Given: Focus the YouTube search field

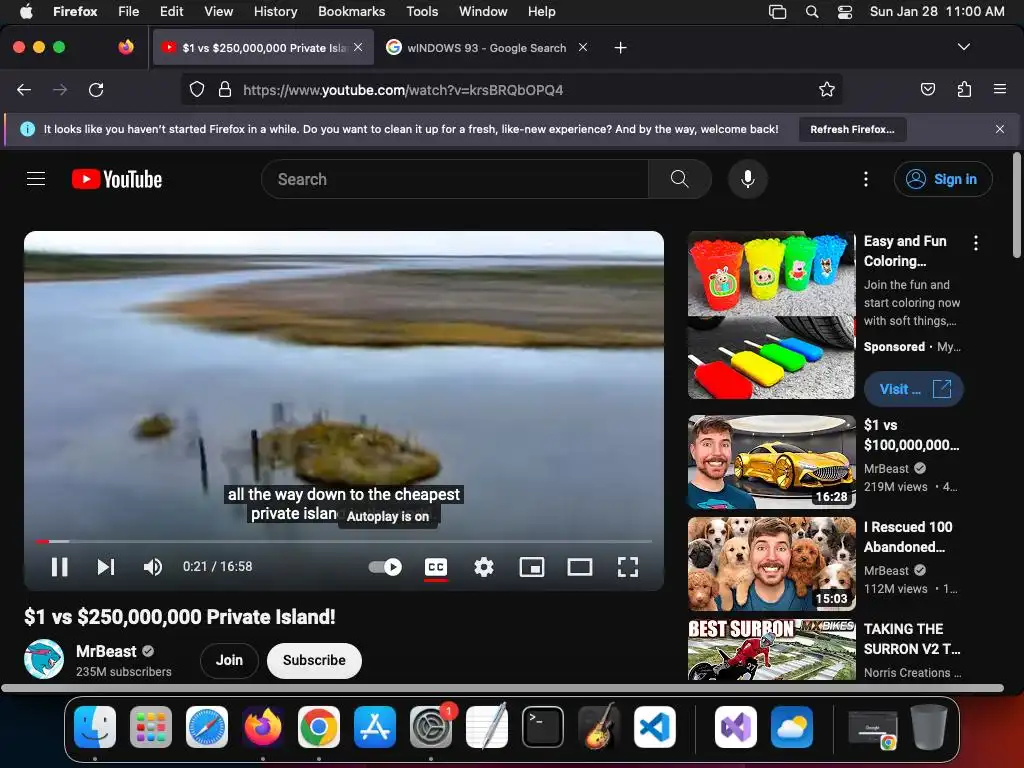Looking at the screenshot, I should (x=455, y=179).
